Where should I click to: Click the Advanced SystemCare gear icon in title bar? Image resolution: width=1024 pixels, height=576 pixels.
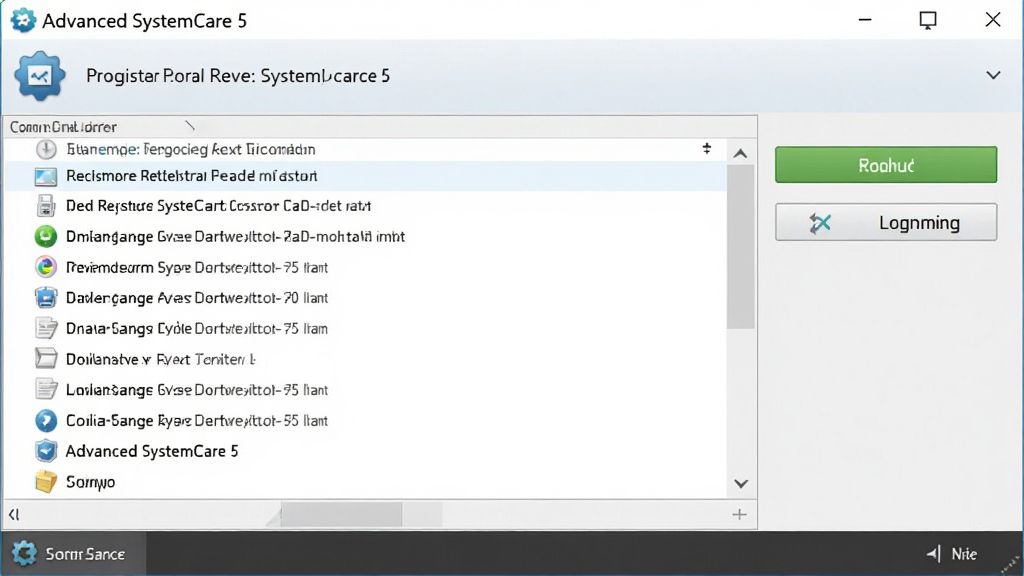[x=24, y=20]
